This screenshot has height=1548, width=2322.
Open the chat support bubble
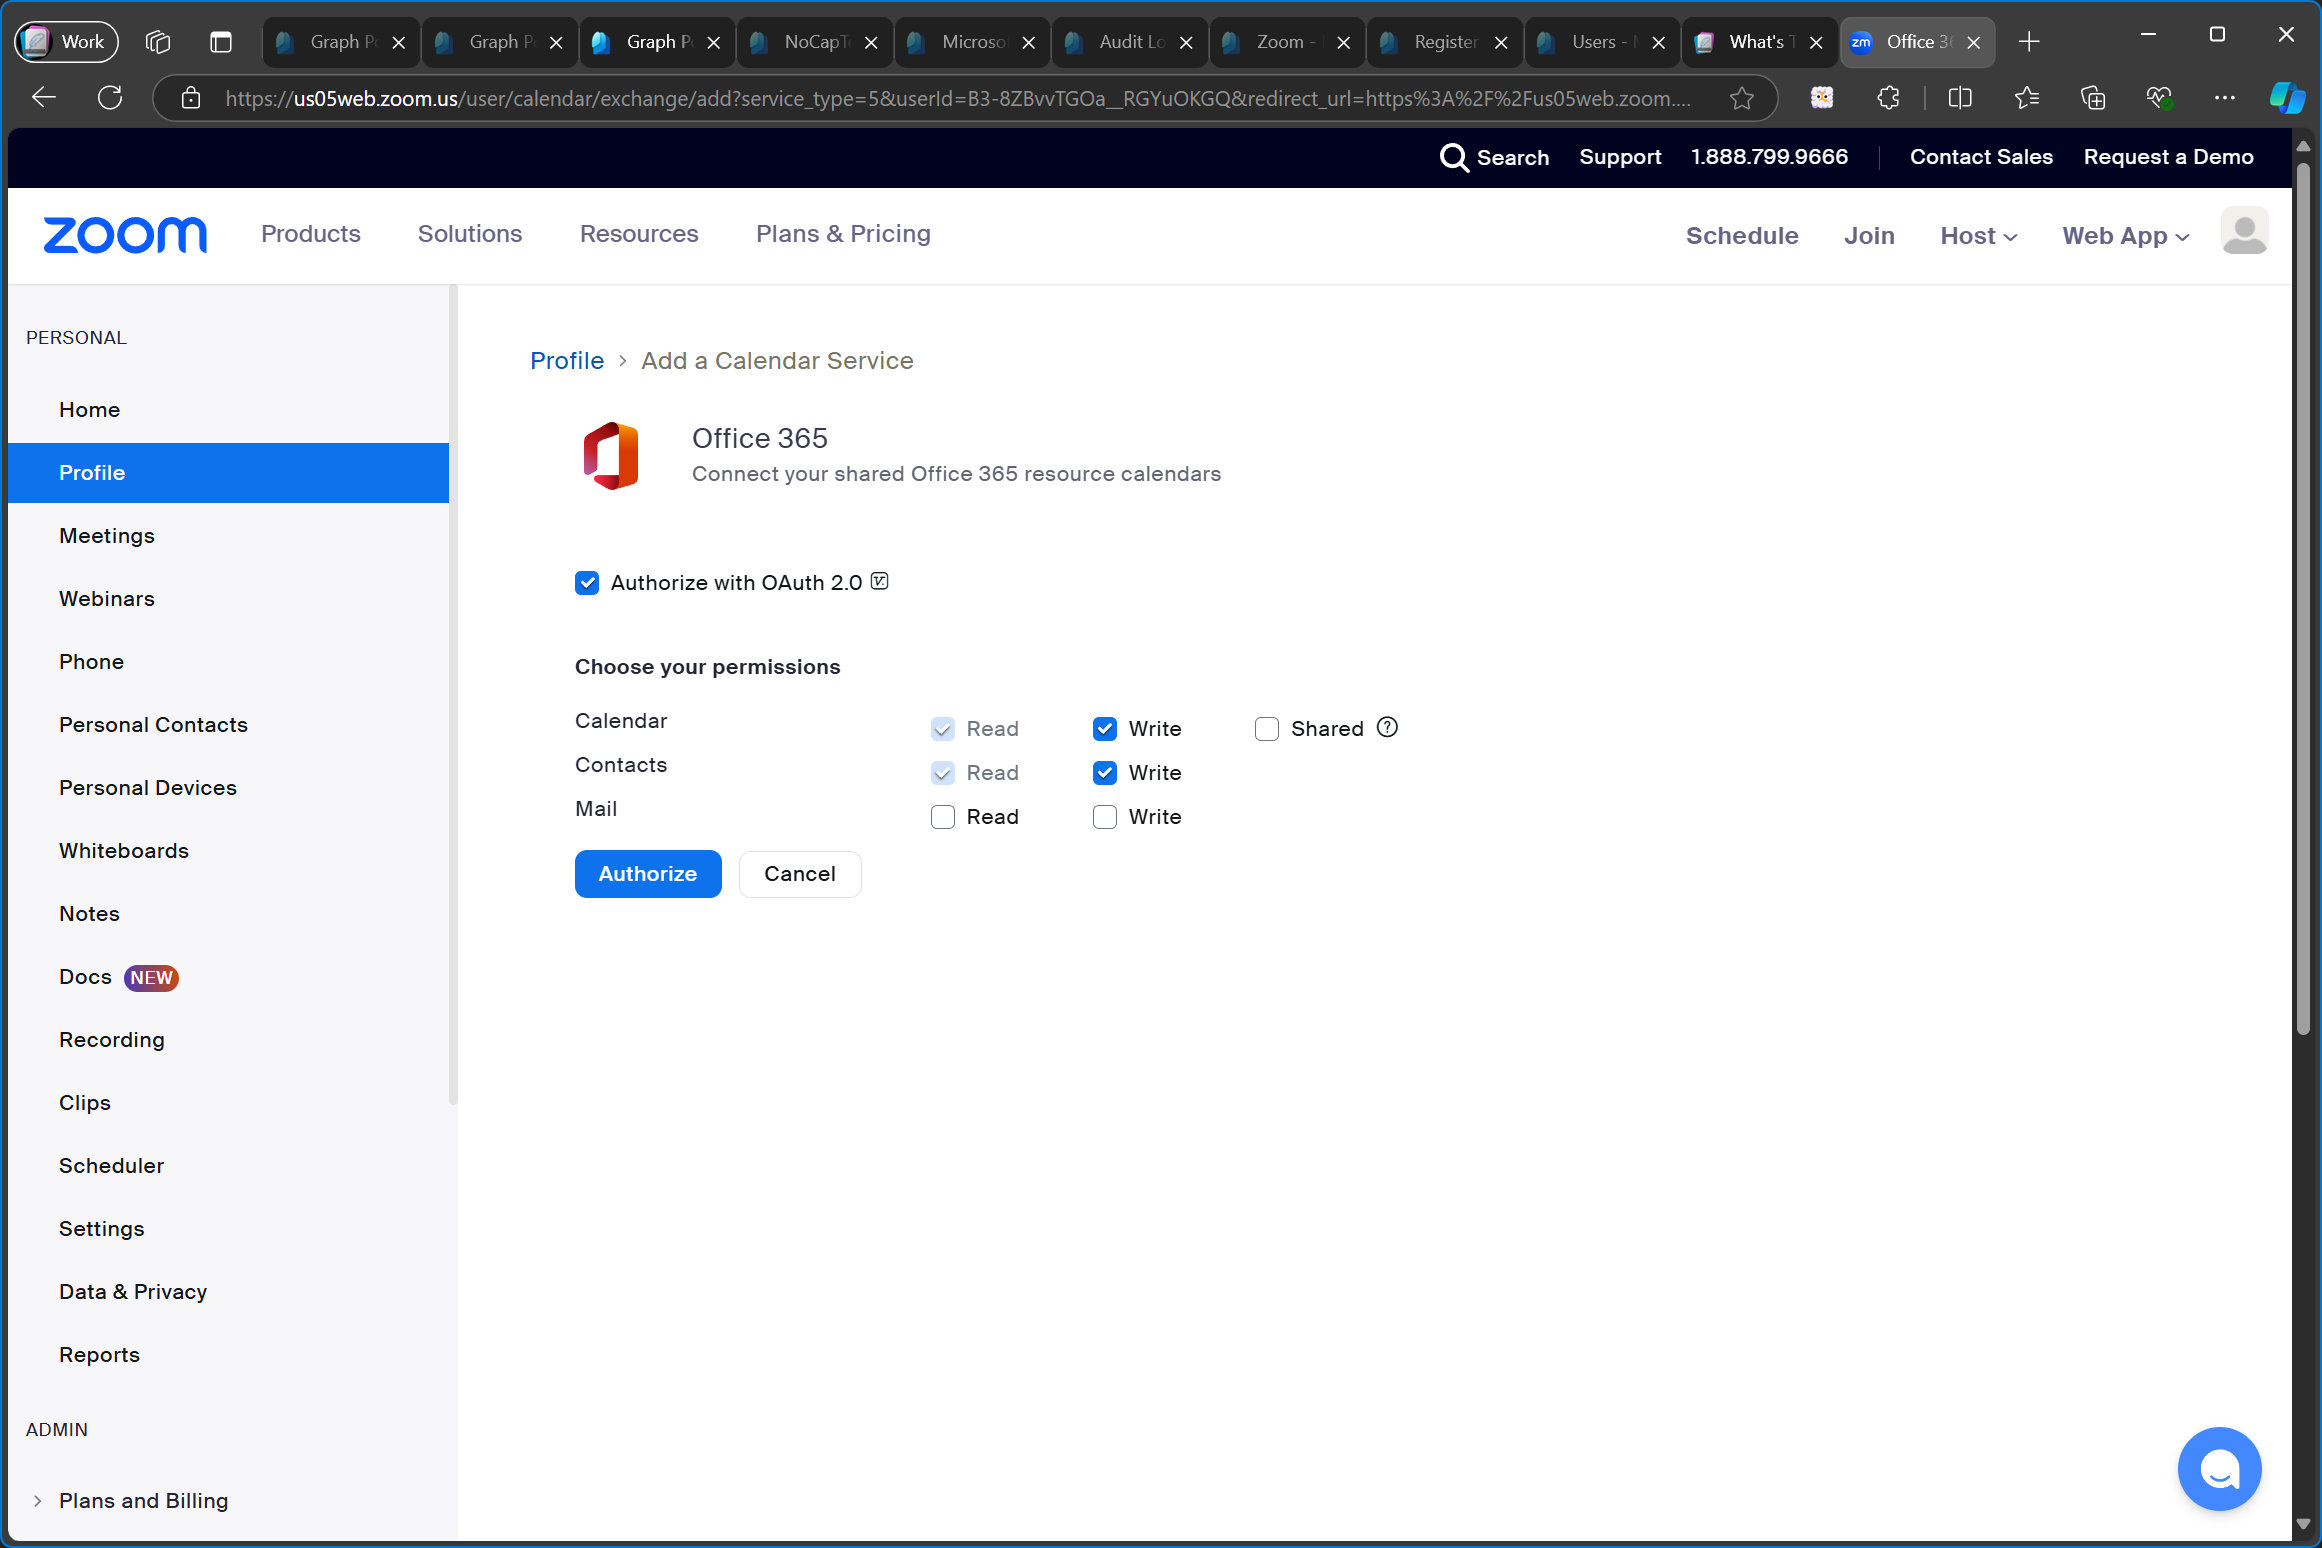coord(2219,1469)
